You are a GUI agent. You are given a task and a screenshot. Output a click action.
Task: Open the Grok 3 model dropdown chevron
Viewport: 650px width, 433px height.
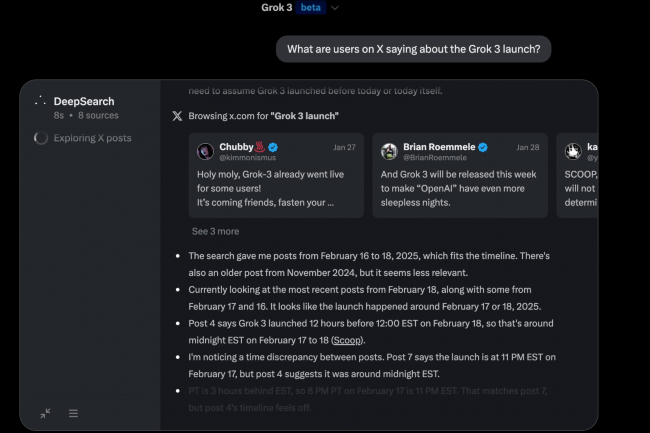click(335, 8)
